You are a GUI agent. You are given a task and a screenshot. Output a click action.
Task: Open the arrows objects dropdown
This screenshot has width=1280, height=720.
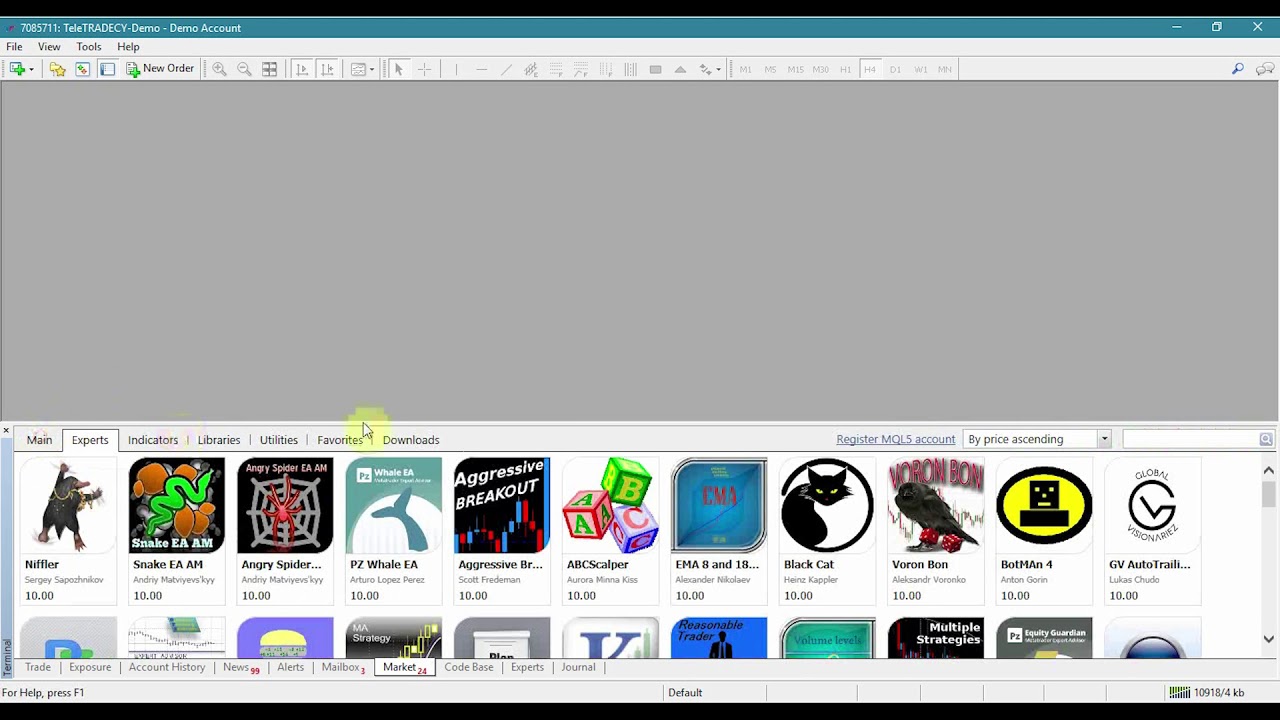coord(710,69)
